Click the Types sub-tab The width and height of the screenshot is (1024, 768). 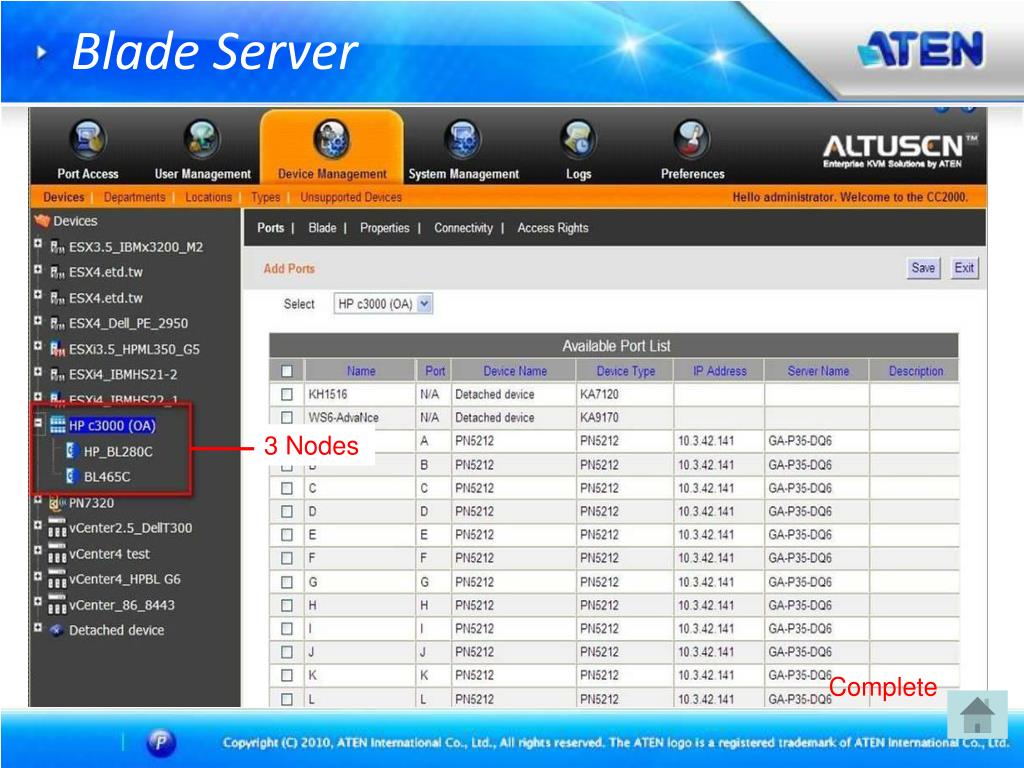coord(265,197)
